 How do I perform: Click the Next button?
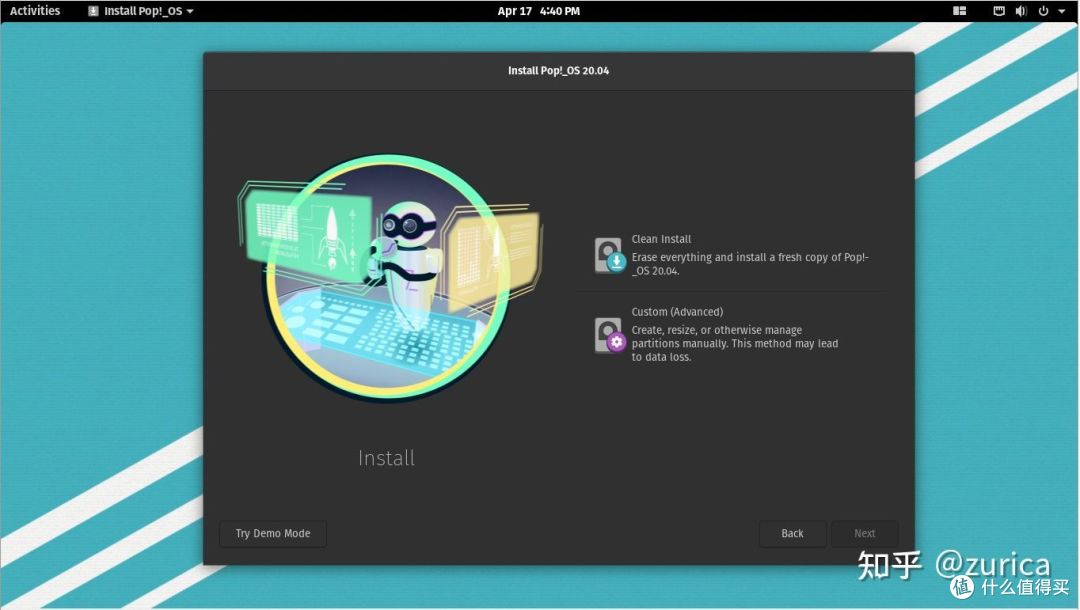(x=864, y=534)
